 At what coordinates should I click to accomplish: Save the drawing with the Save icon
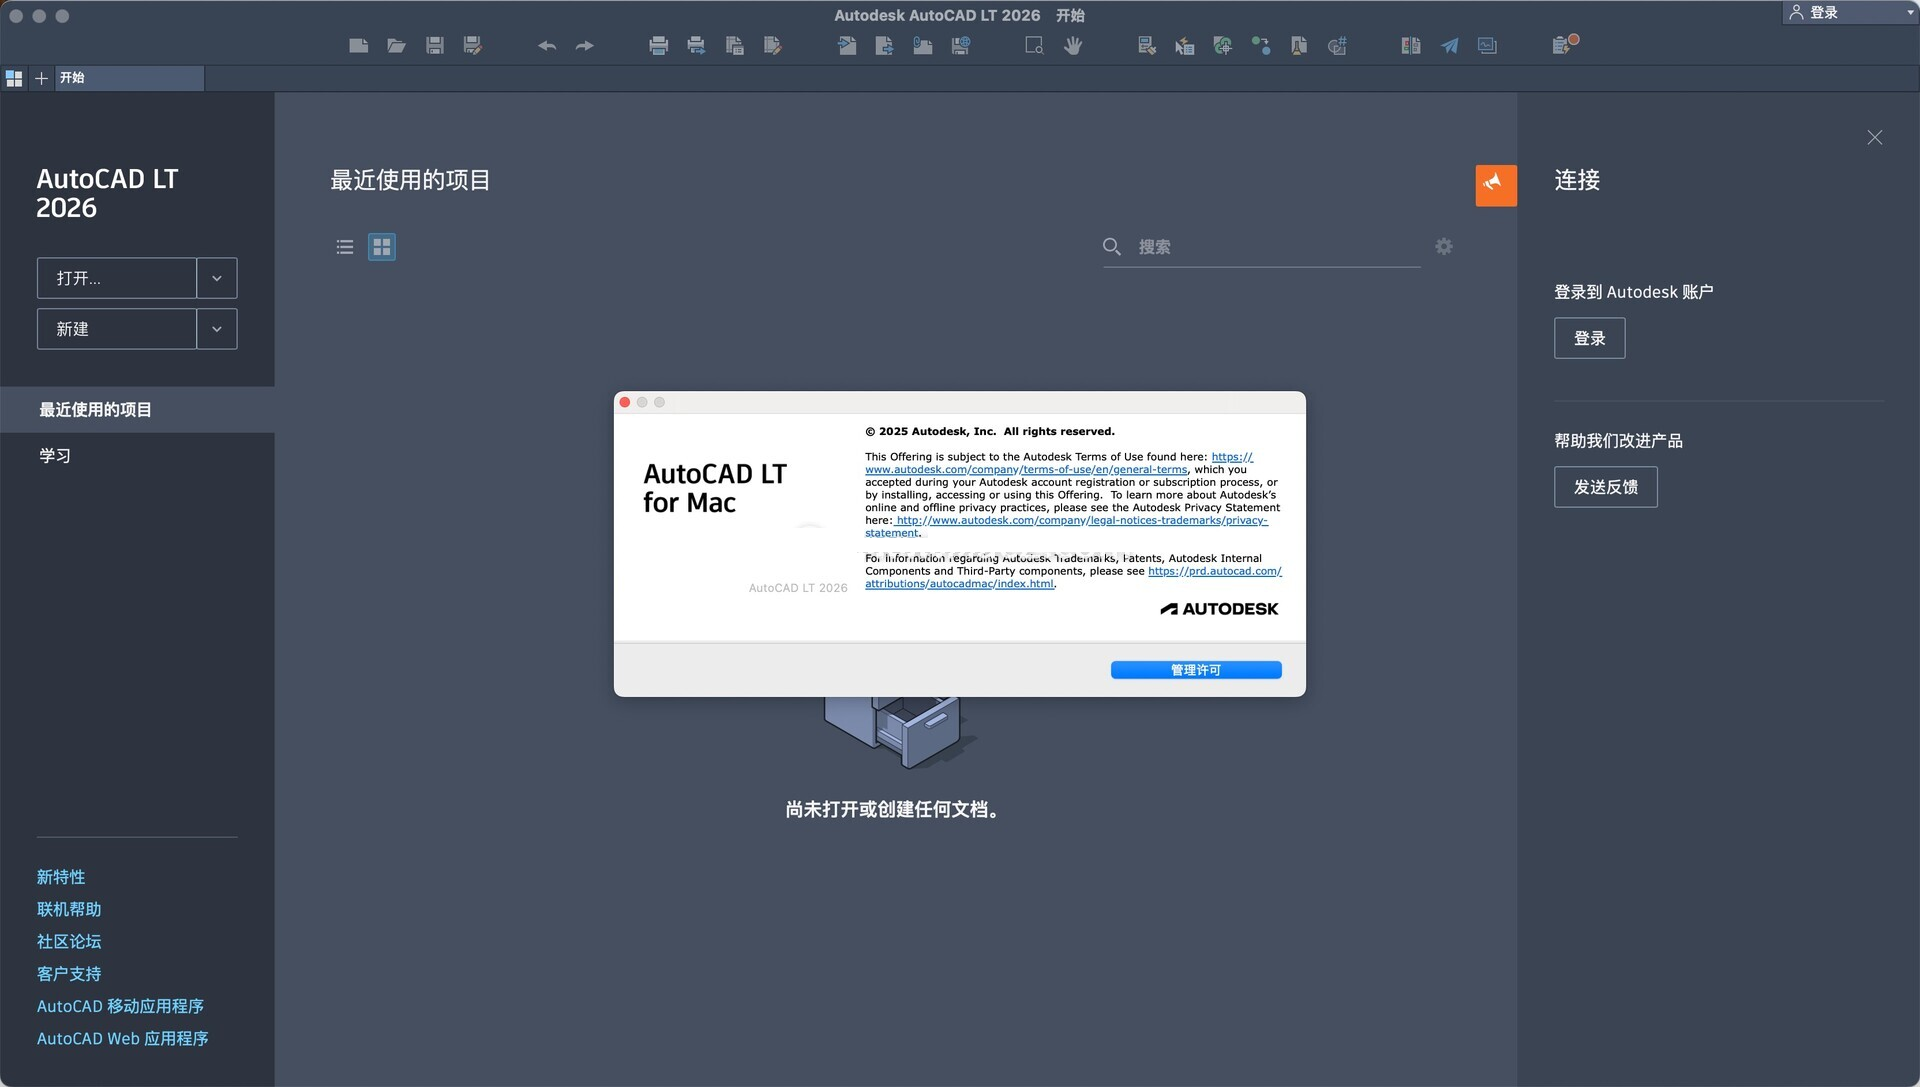pos(434,45)
